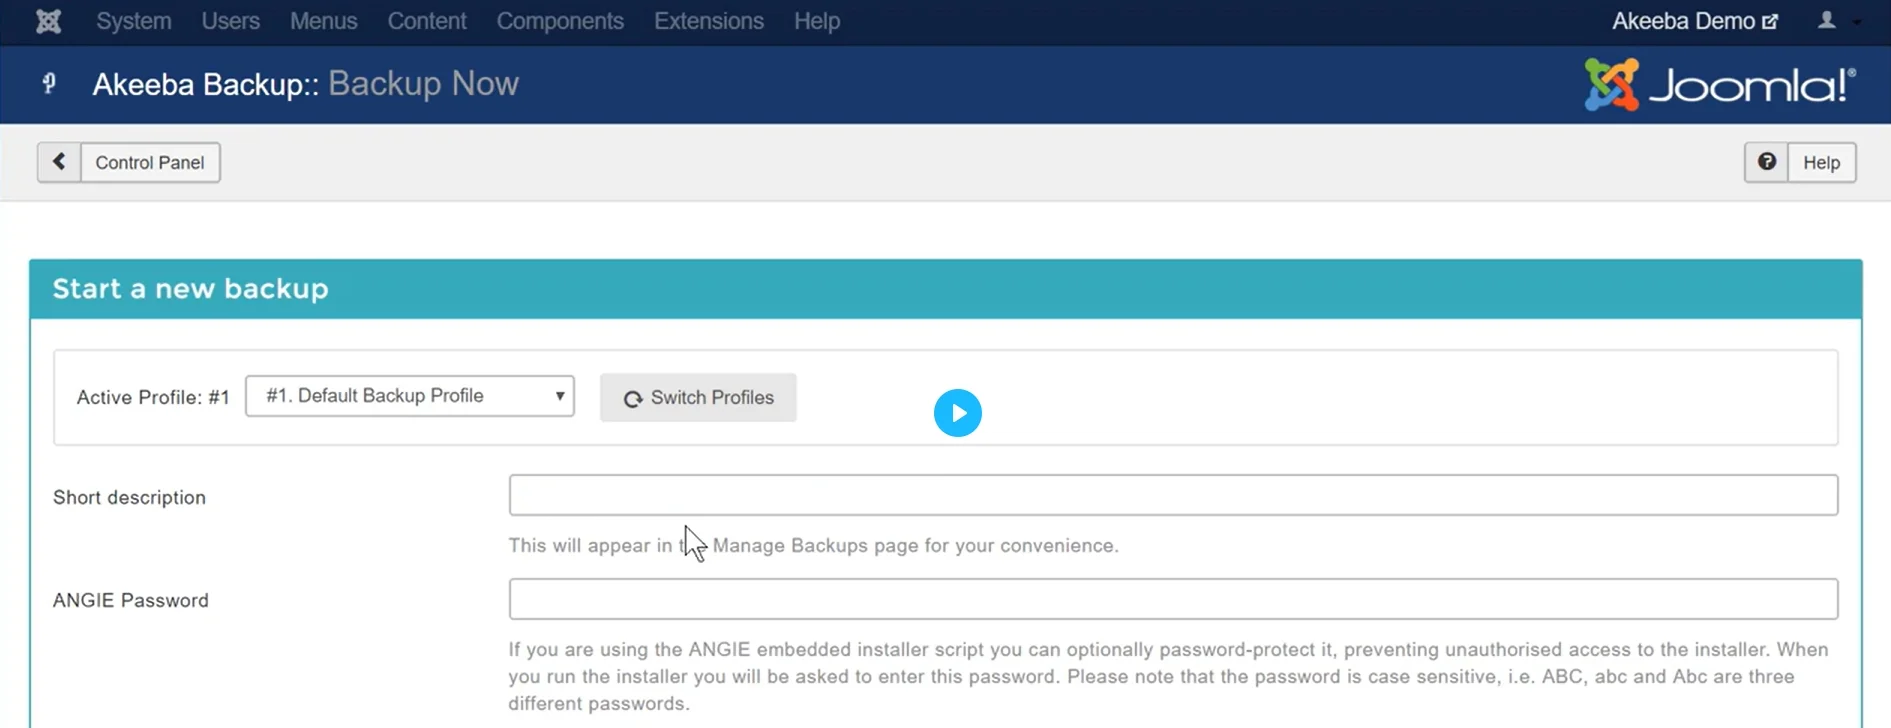Open the Users menu
Viewport: 1891px width, 728px height.
231,21
